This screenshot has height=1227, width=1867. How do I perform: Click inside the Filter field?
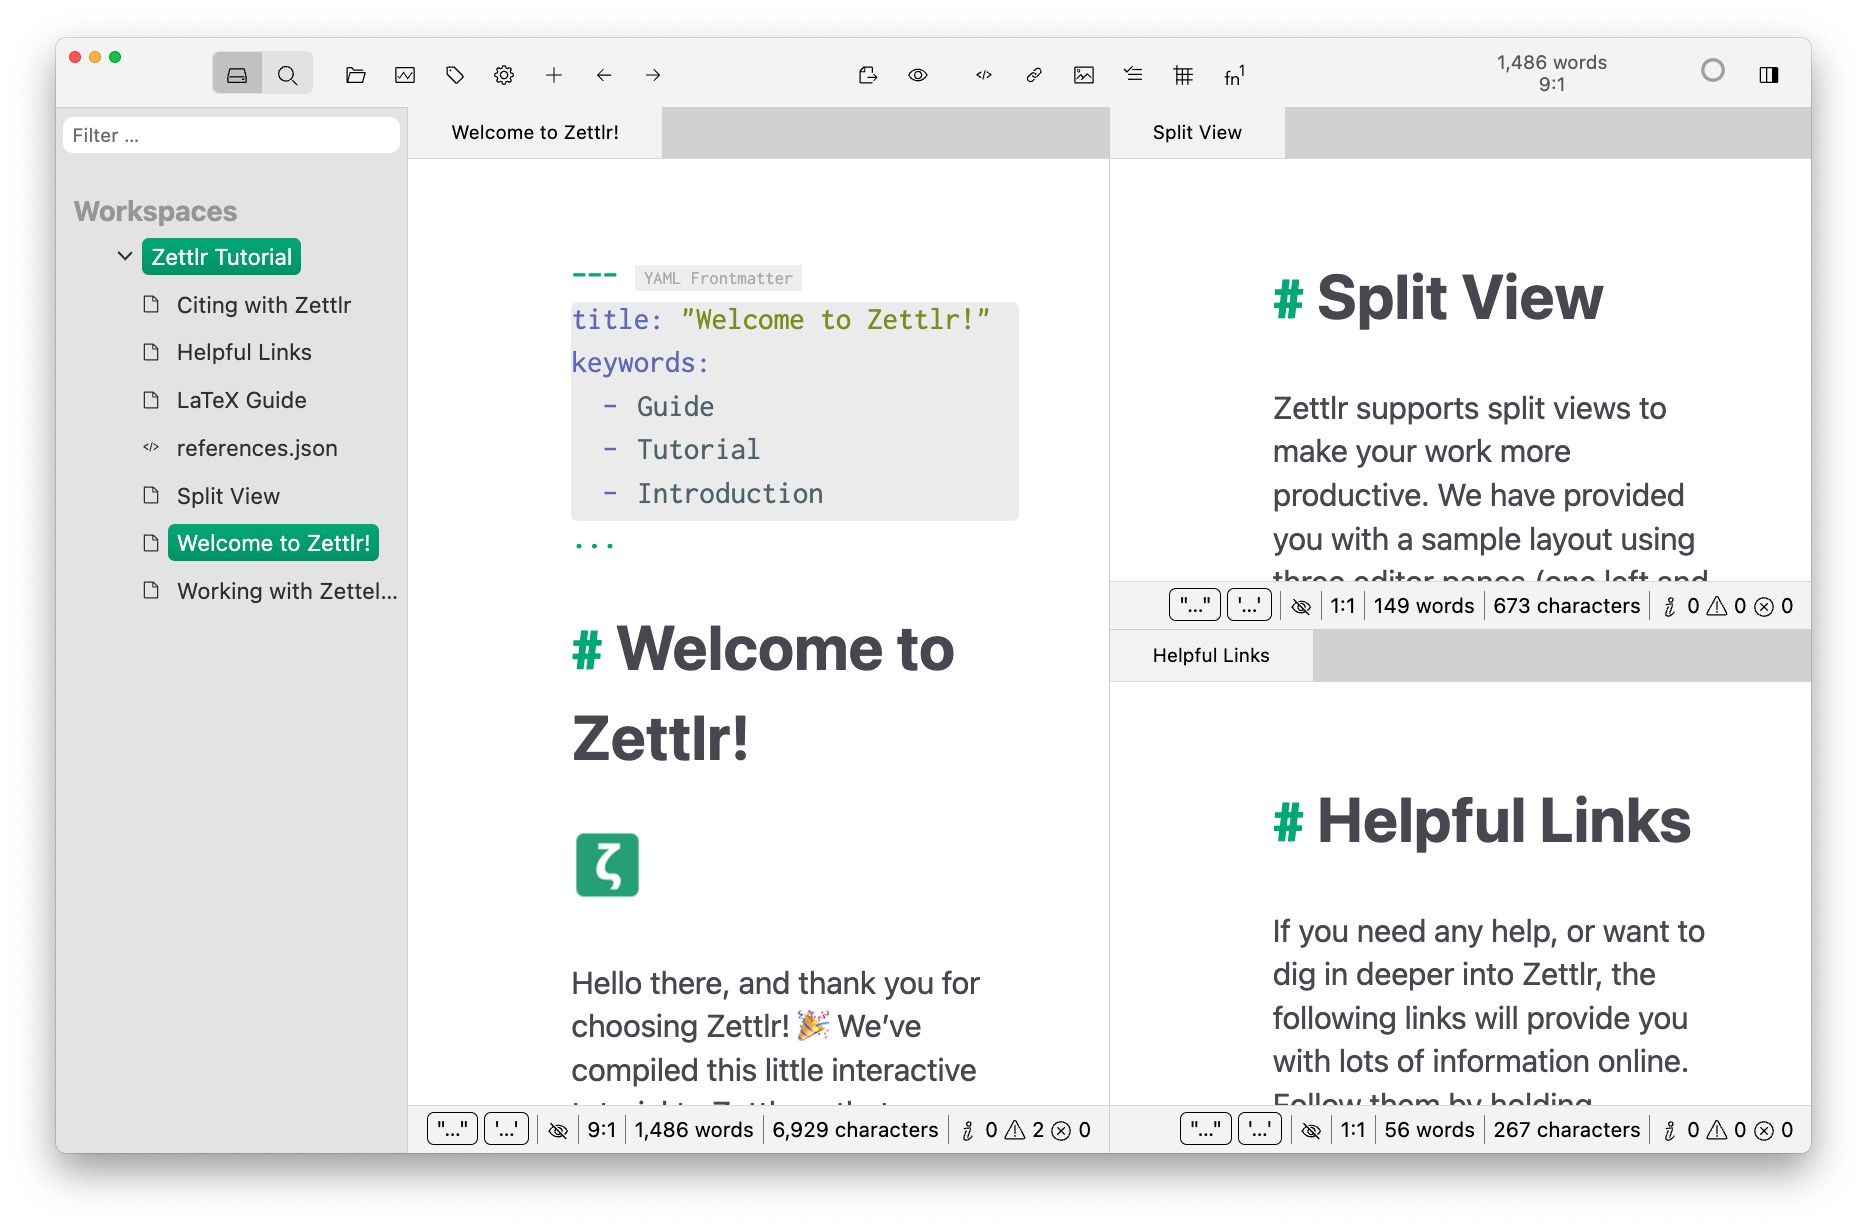[x=231, y=134]
